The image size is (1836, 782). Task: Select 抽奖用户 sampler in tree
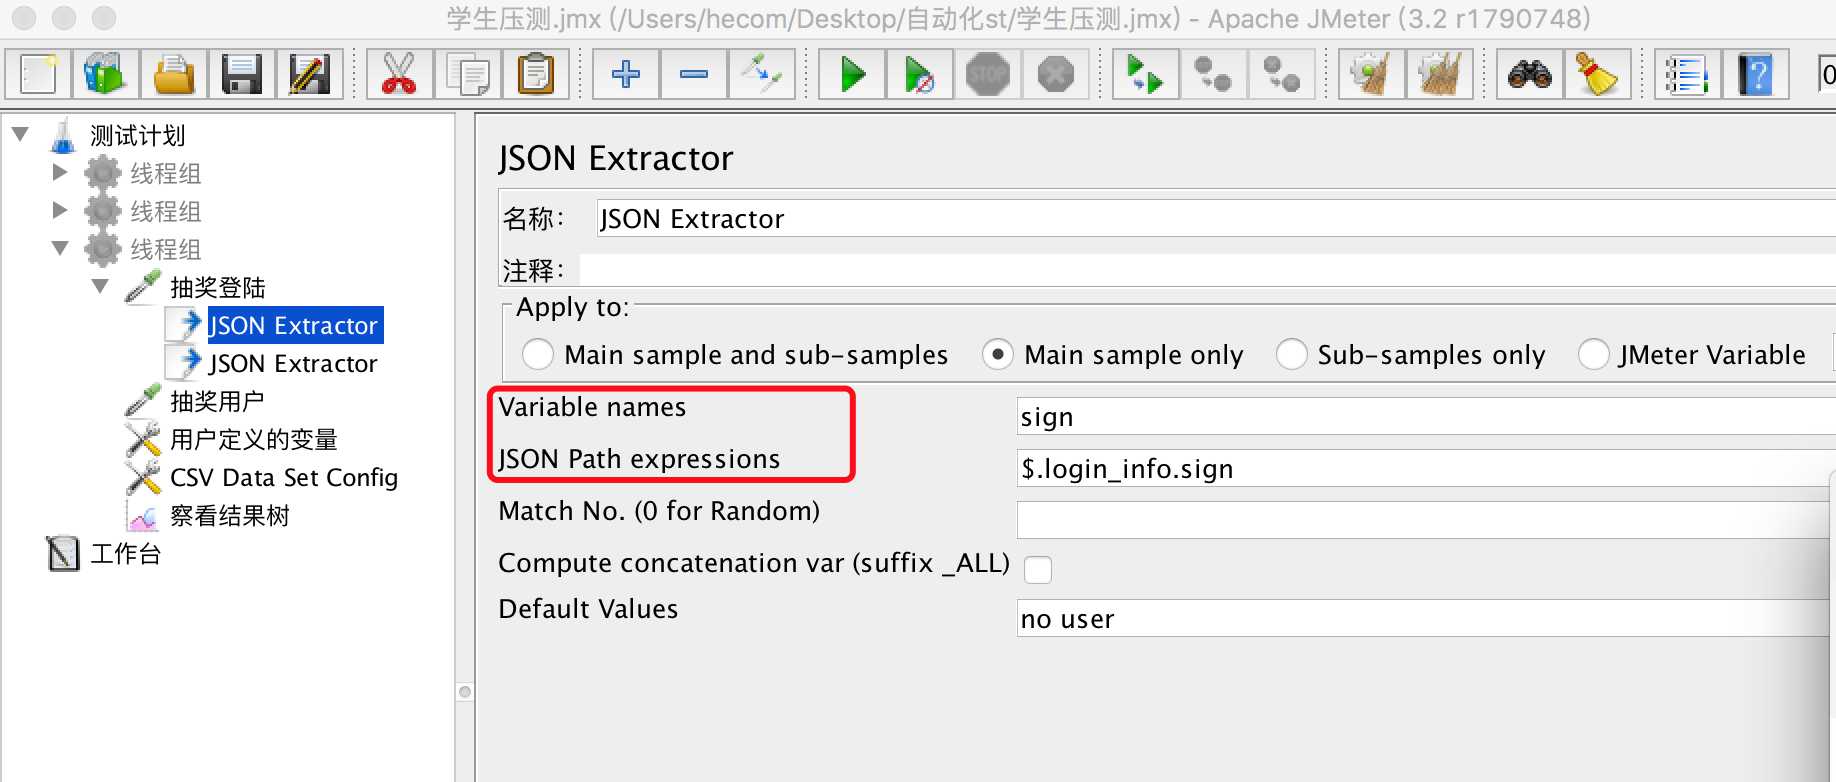coord(217,401)
